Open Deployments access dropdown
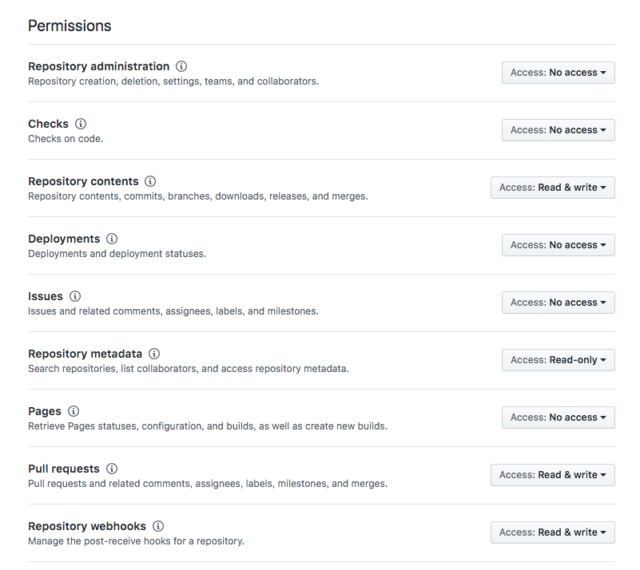The width and height of the screenshot is (640, 570). point(558,245)
